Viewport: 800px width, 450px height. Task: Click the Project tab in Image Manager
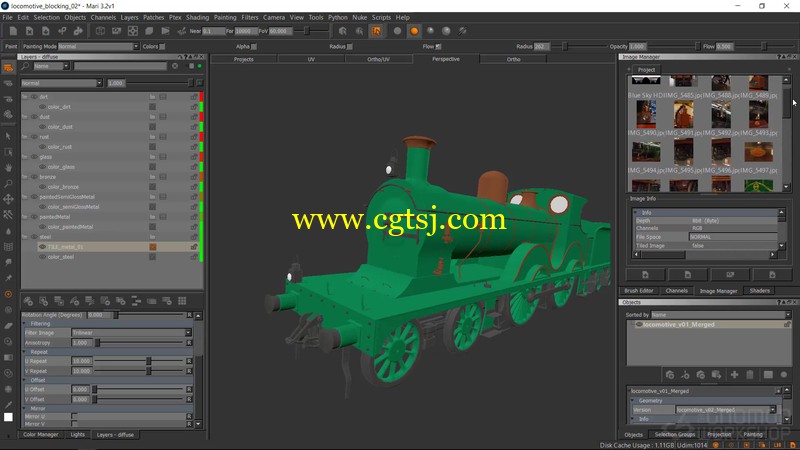tap(646, 70)
